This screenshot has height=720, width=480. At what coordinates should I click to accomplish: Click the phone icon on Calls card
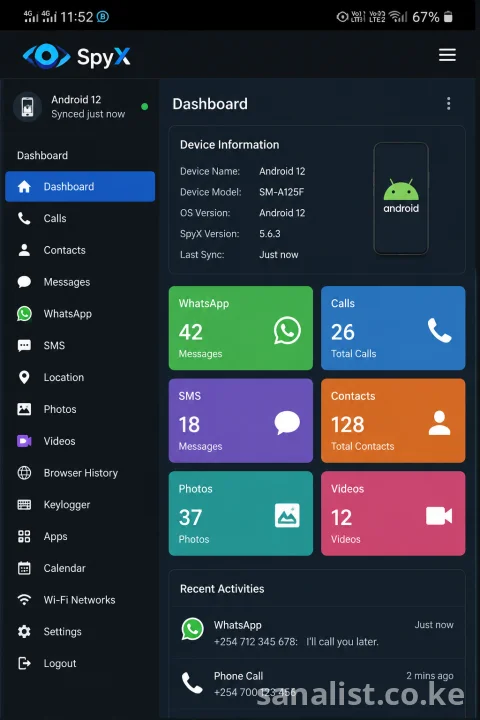440,330
